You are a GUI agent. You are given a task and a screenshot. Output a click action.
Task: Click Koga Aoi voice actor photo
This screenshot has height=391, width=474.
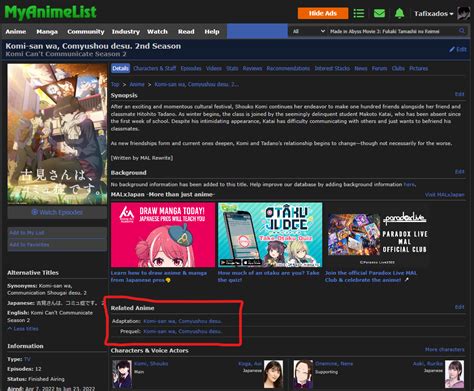pyautogui.click(x=273, y=374)
